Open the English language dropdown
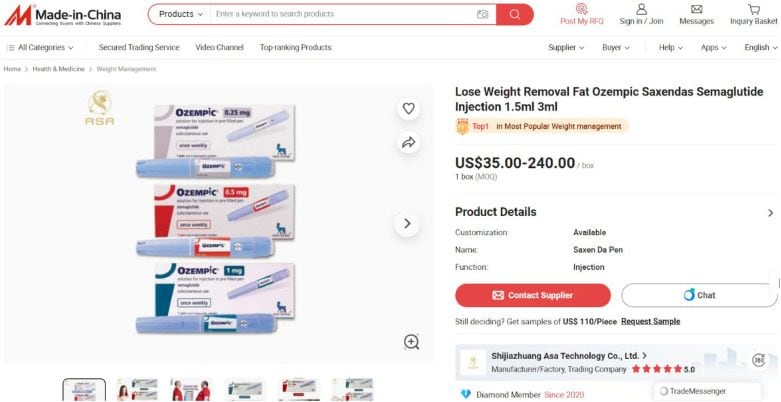The height and width of the screenshot is (402, 781). click(x=761, y=47)
